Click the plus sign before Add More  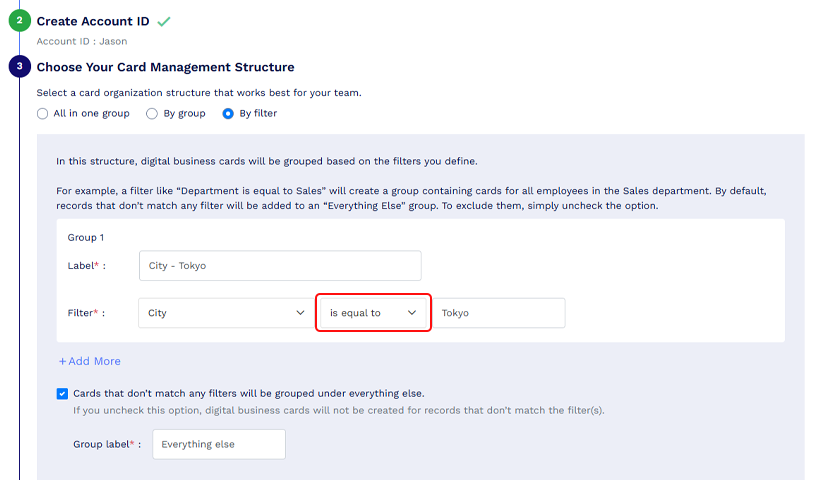point(62,361)
